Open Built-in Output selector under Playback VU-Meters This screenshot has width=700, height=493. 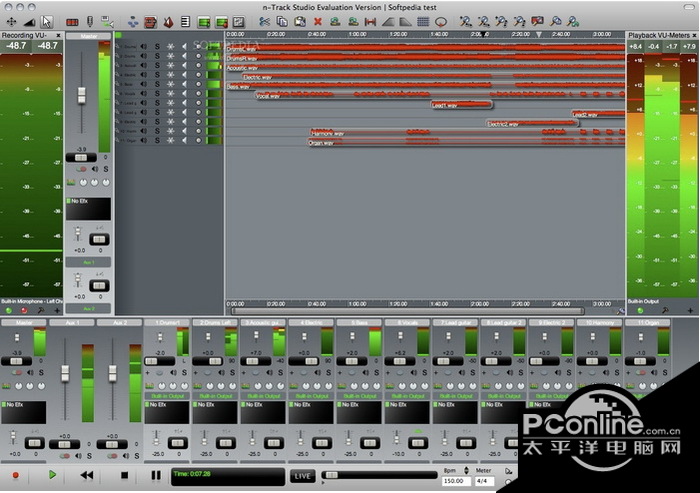click(643, 301)
